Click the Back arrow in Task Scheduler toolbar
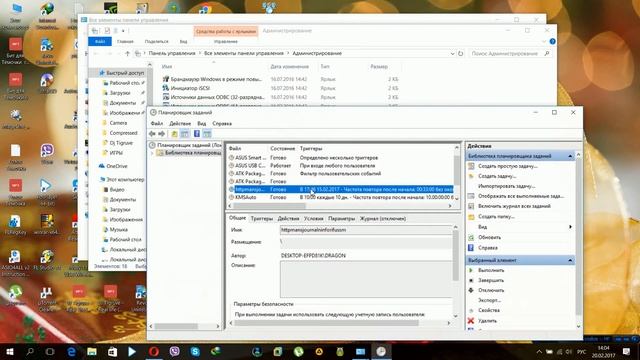 click(152, 134)
